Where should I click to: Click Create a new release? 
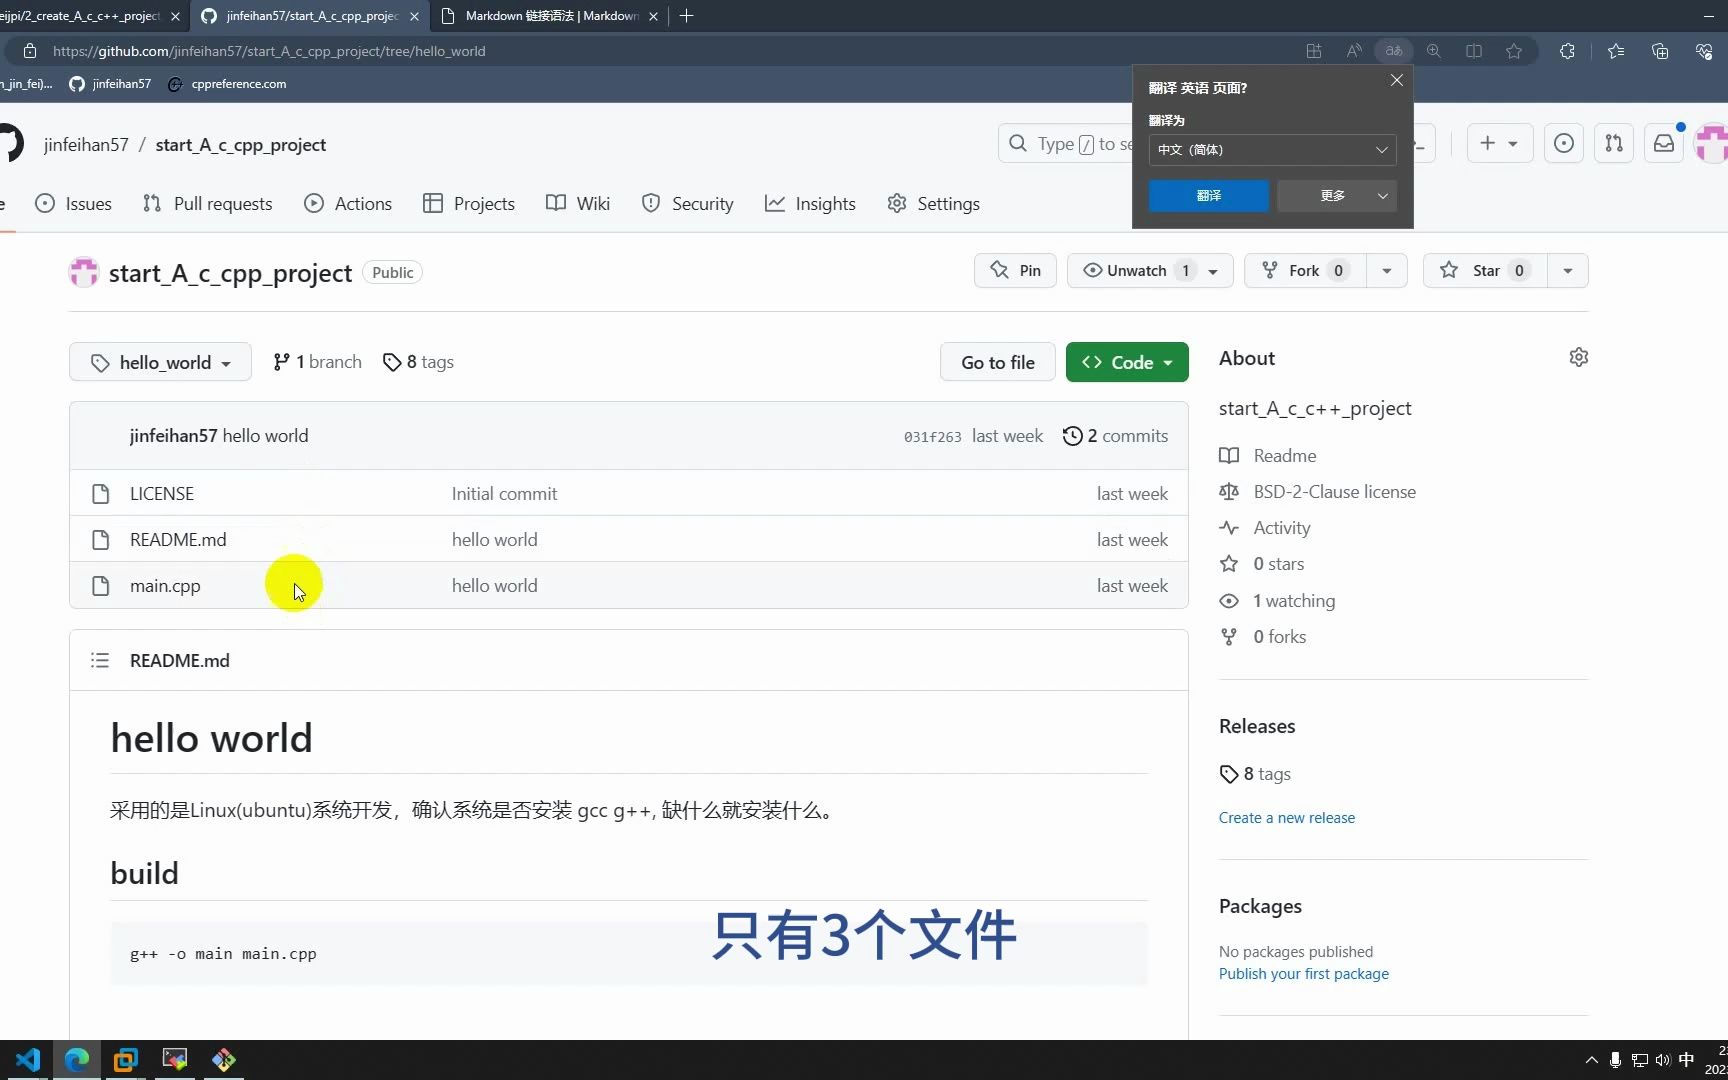coord(1286,818)
